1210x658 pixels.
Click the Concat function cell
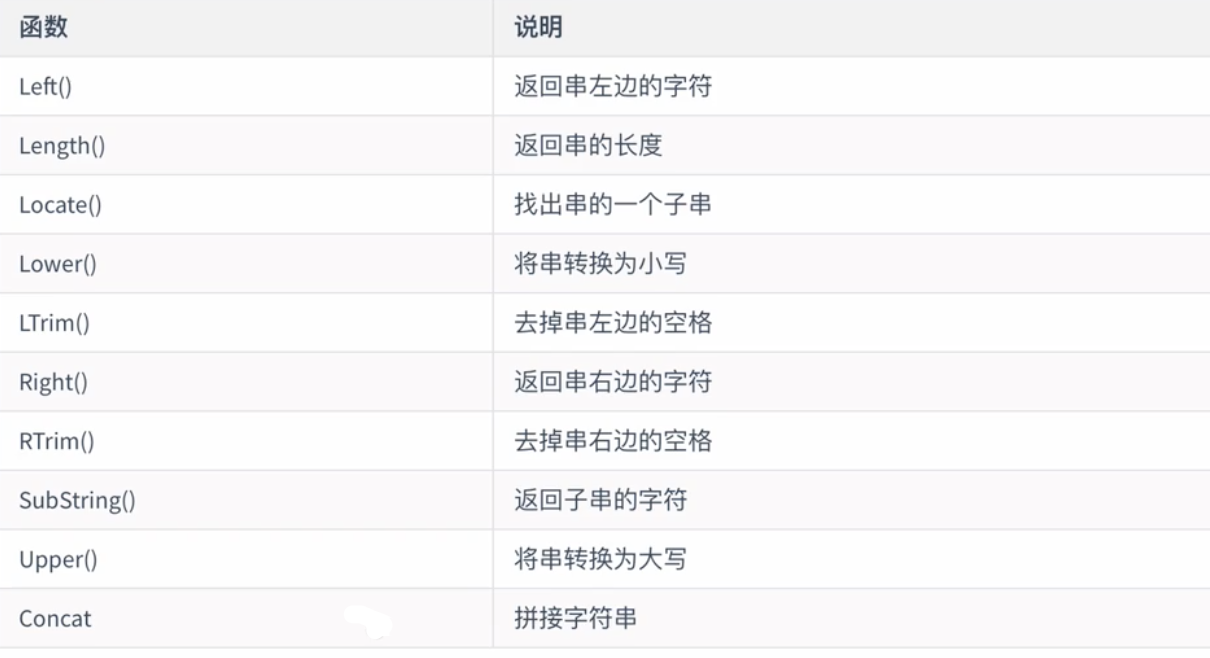(55, 618)
